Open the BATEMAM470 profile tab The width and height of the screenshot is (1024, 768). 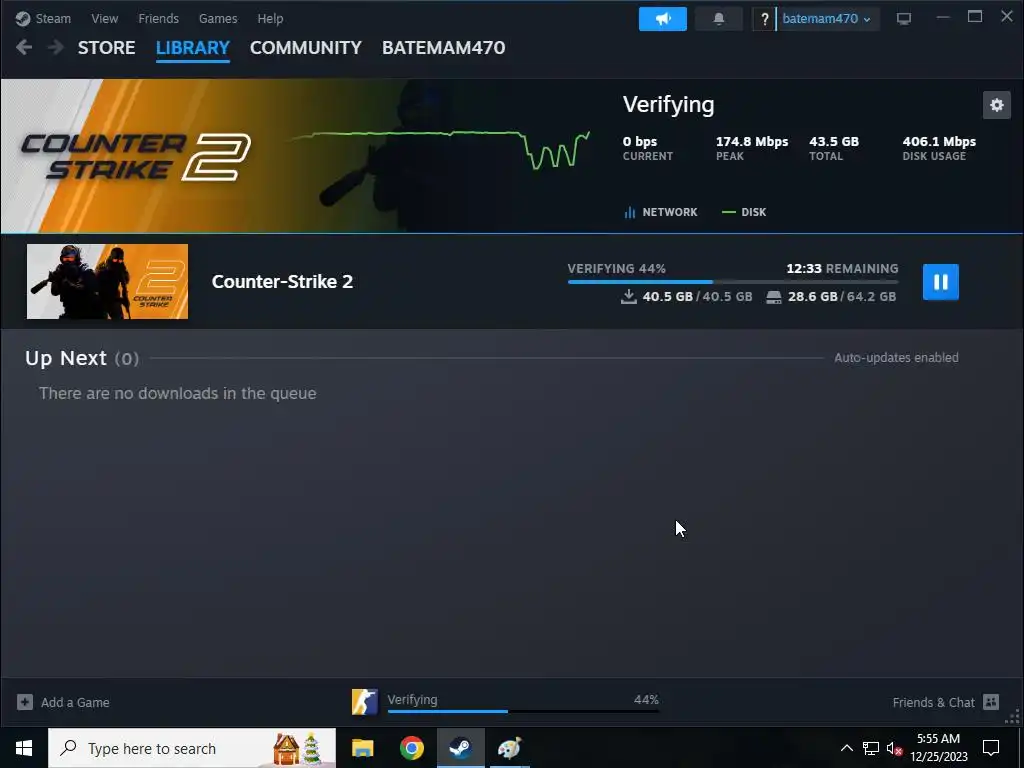click(443, 48)
